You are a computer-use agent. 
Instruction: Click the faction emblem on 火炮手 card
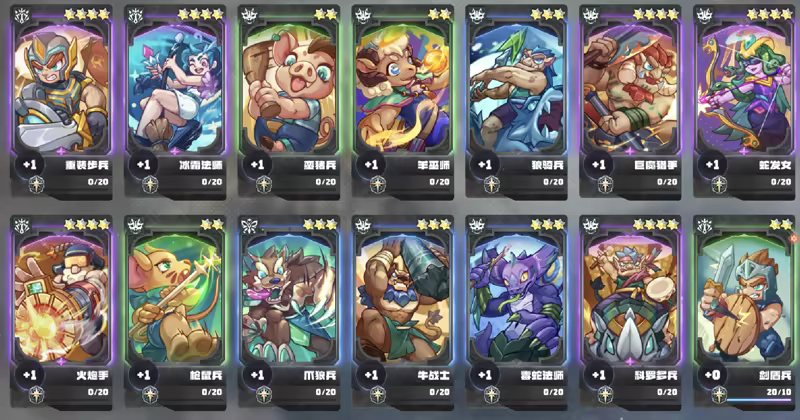pos(21,226)
